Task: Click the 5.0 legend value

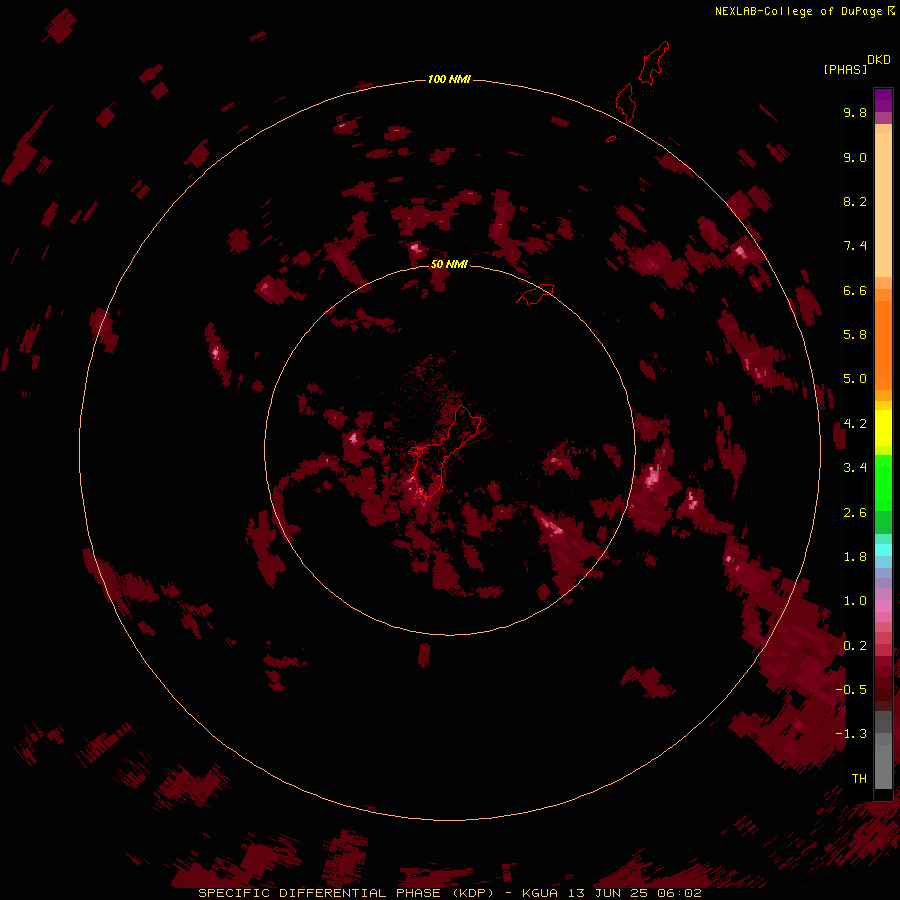Action: pos(855,379)
